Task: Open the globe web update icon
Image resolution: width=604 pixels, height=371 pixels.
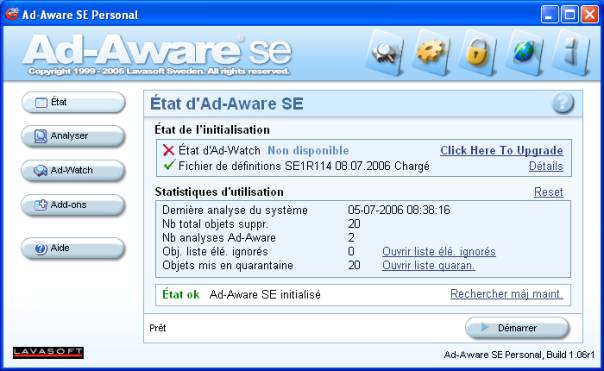Action: [524, 53]
